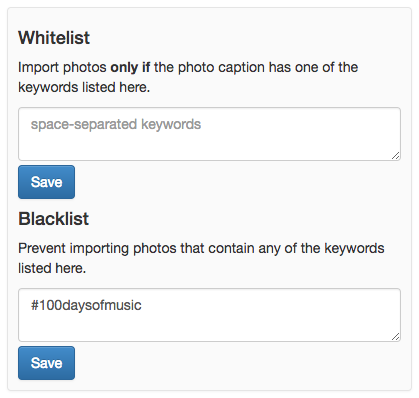Save the Blacklist keywords
The width and height of the screenshot is (419, 398).
(46, 363)
